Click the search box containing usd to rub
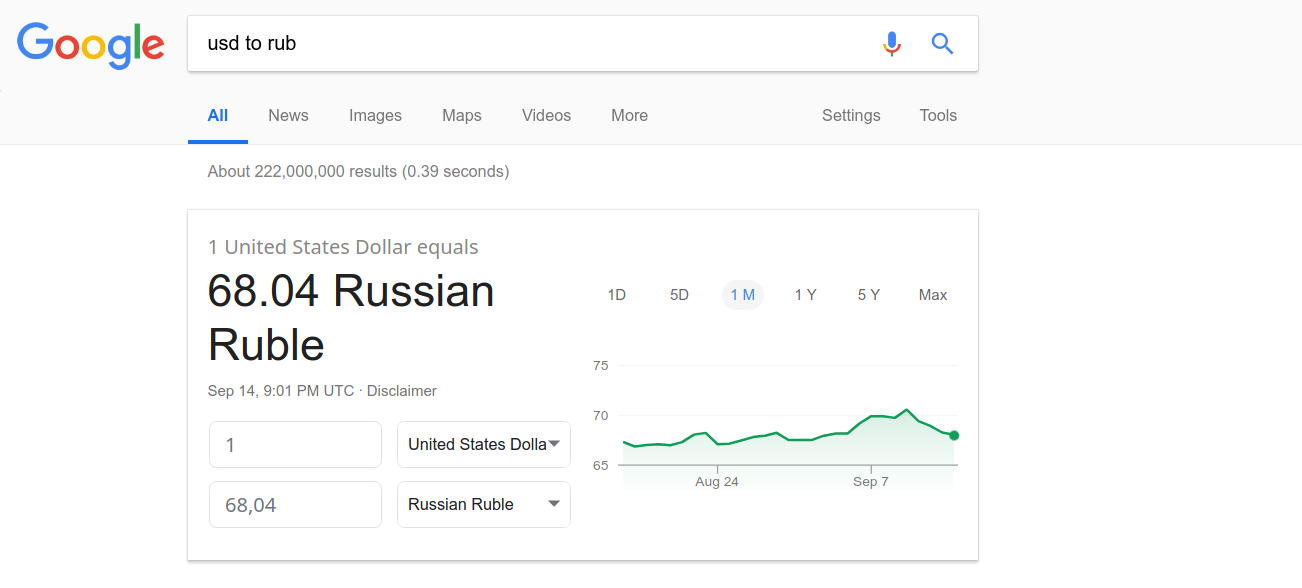1302x588 pixels. pyautogui.click(x=530, y=44)
